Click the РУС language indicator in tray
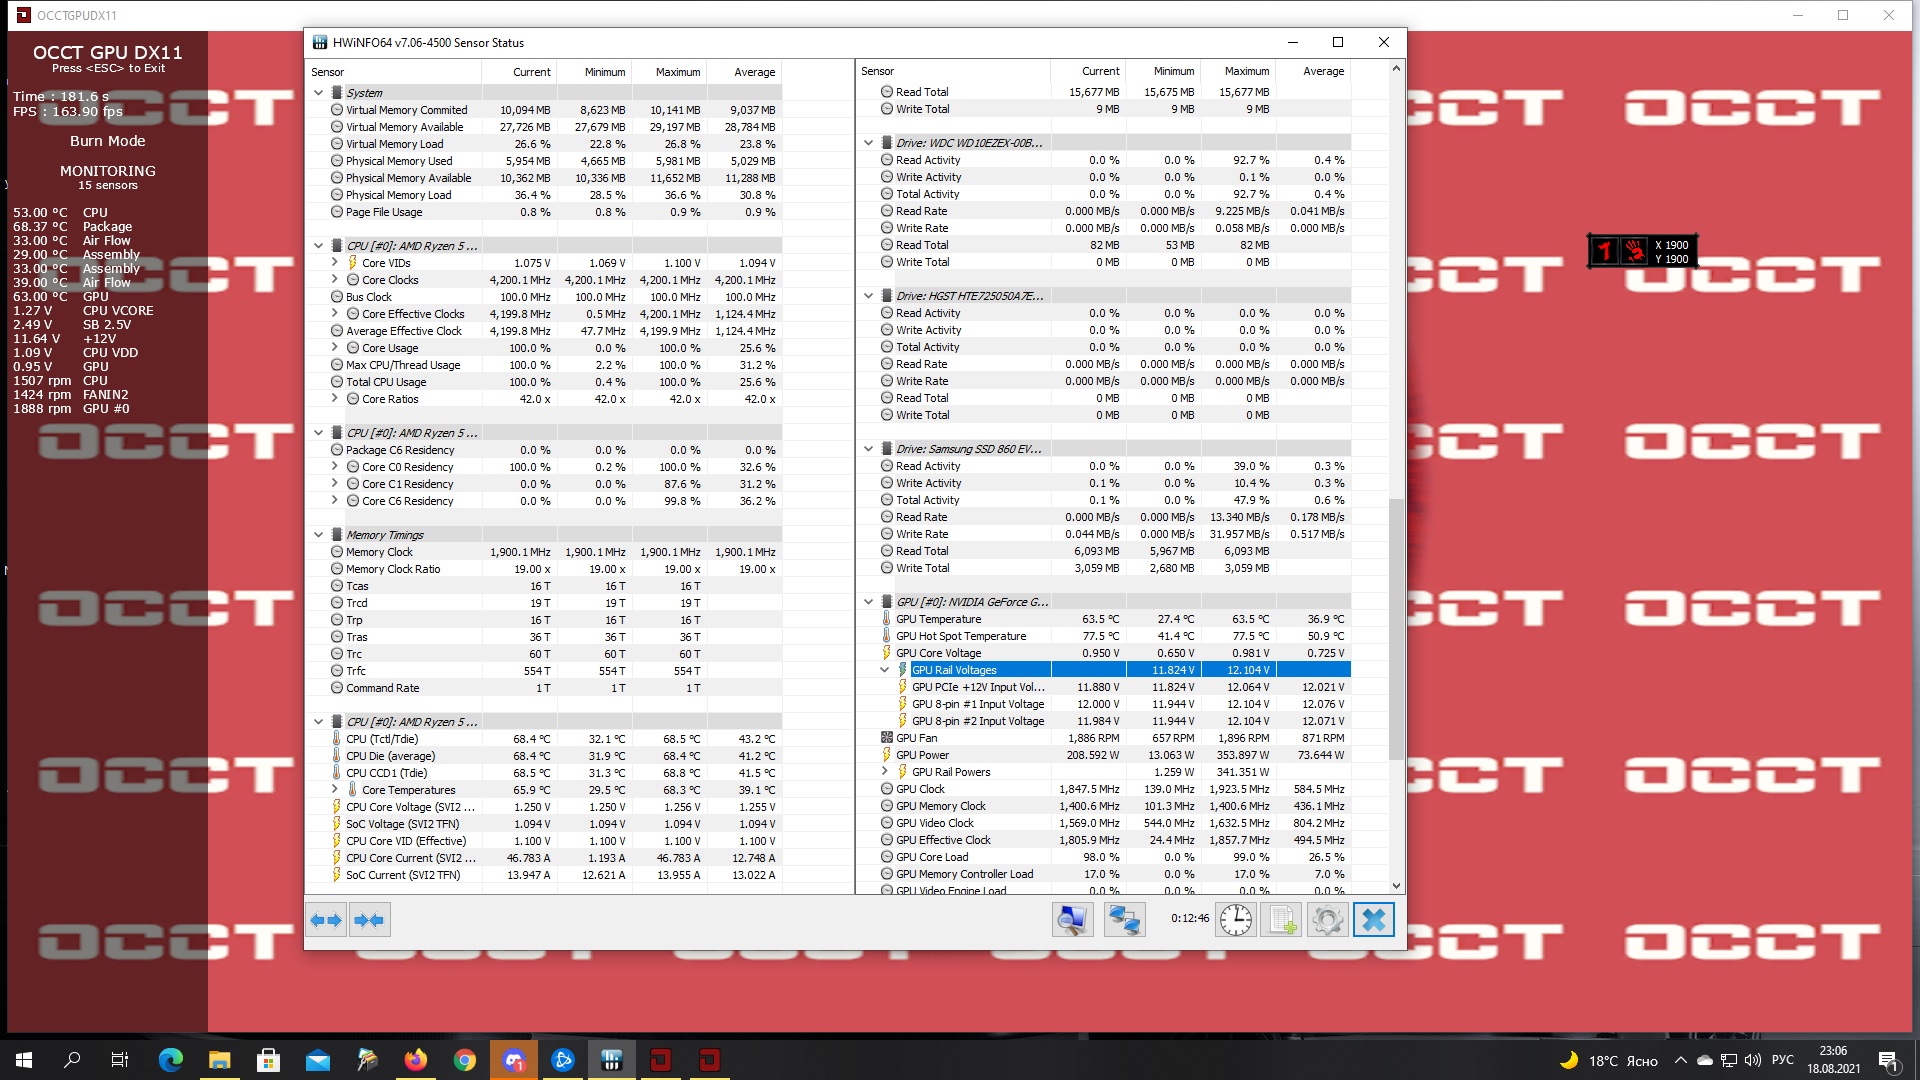The height and width of the screenshot is (1080, 1920). click(1782, 1060)
